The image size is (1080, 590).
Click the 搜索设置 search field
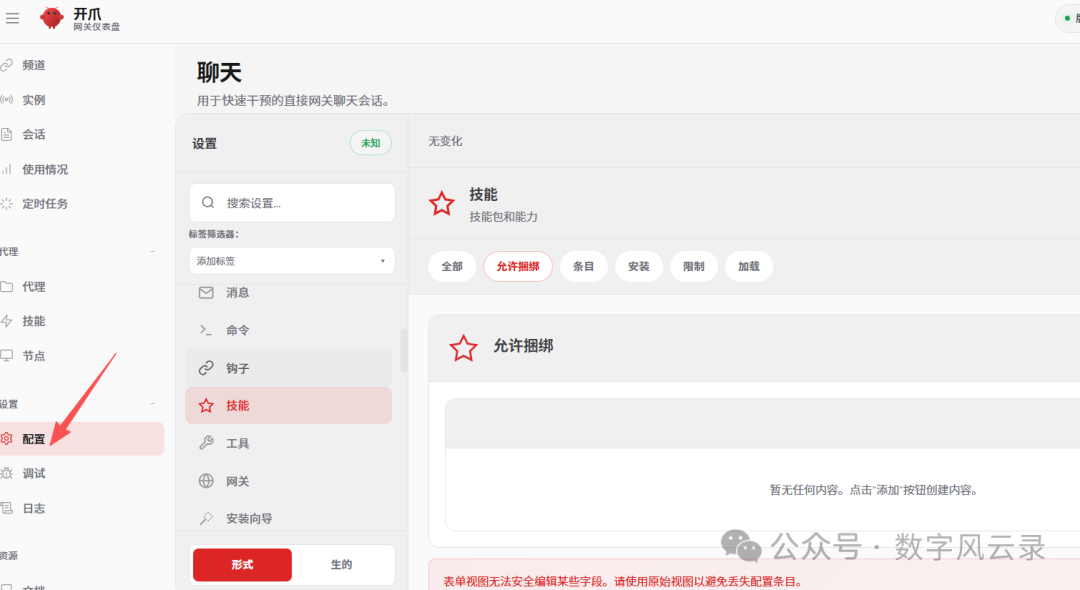291,202
